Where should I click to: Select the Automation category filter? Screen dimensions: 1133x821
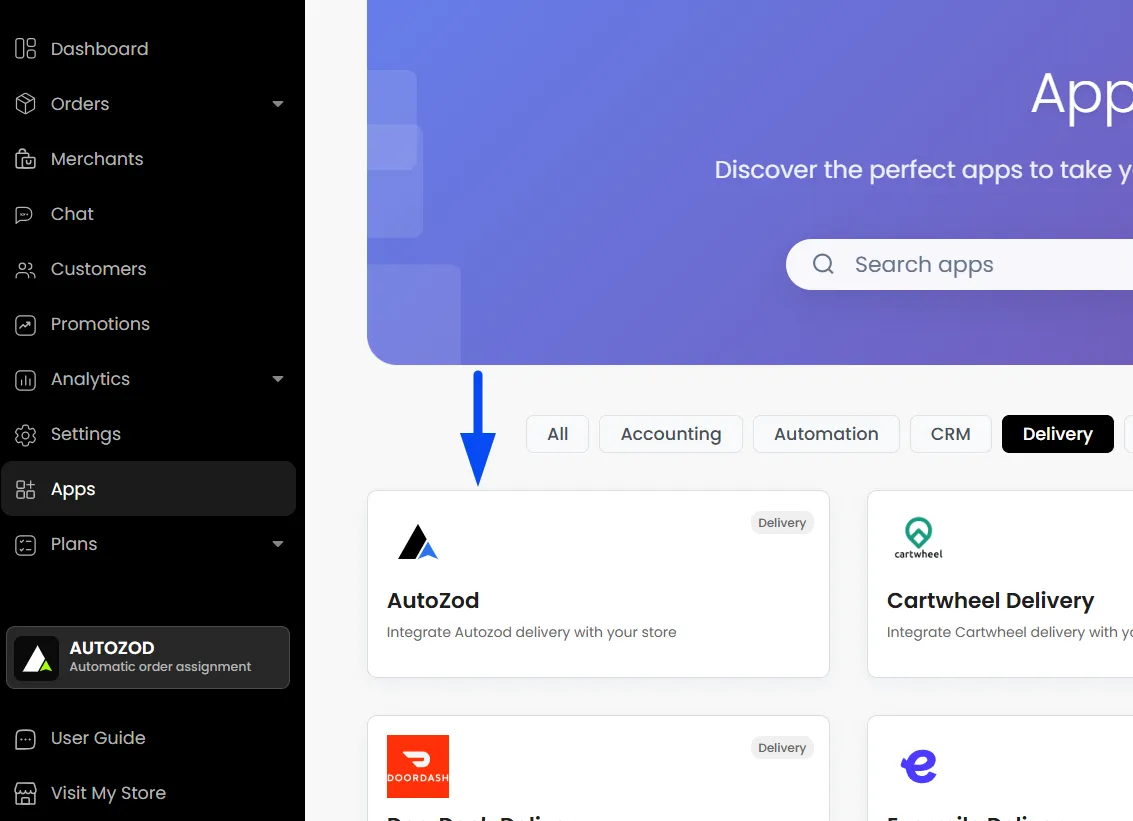point(826,434)
